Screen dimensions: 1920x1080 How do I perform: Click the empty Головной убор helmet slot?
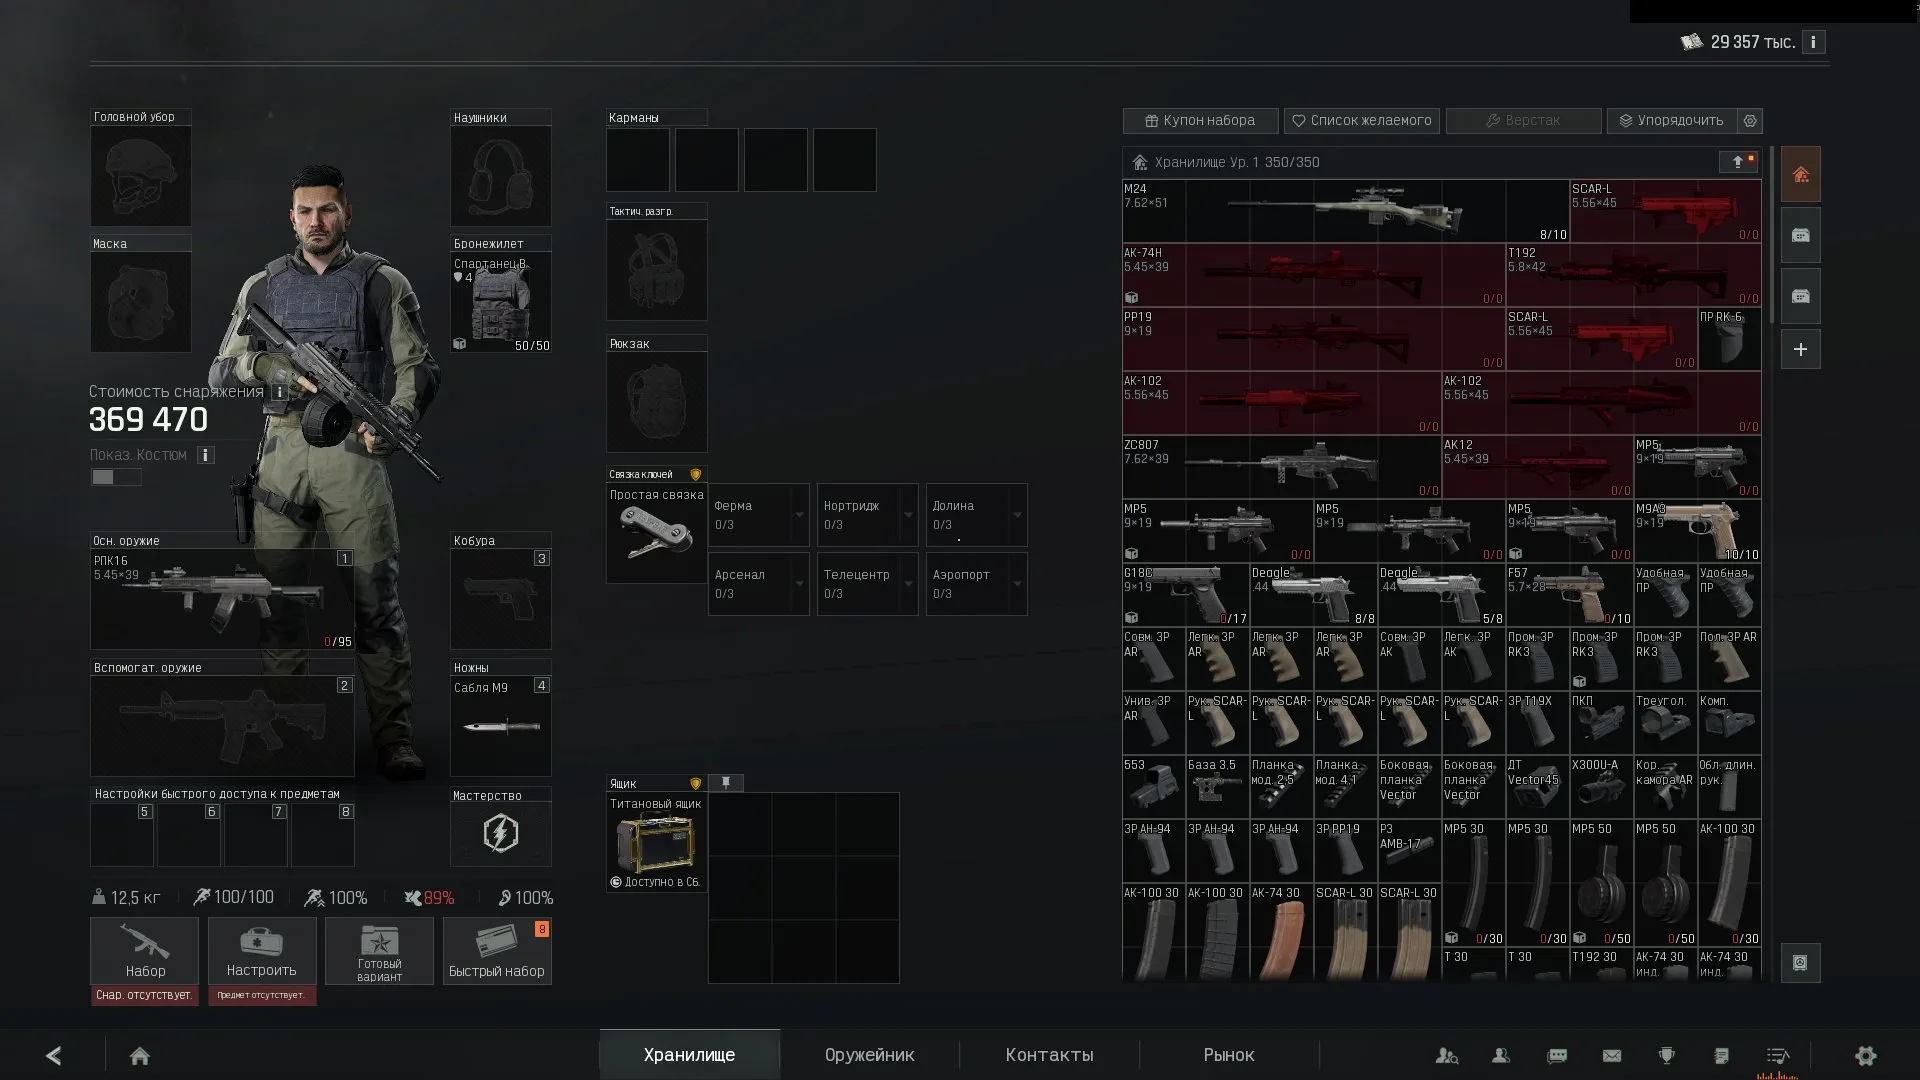point(141,175)
